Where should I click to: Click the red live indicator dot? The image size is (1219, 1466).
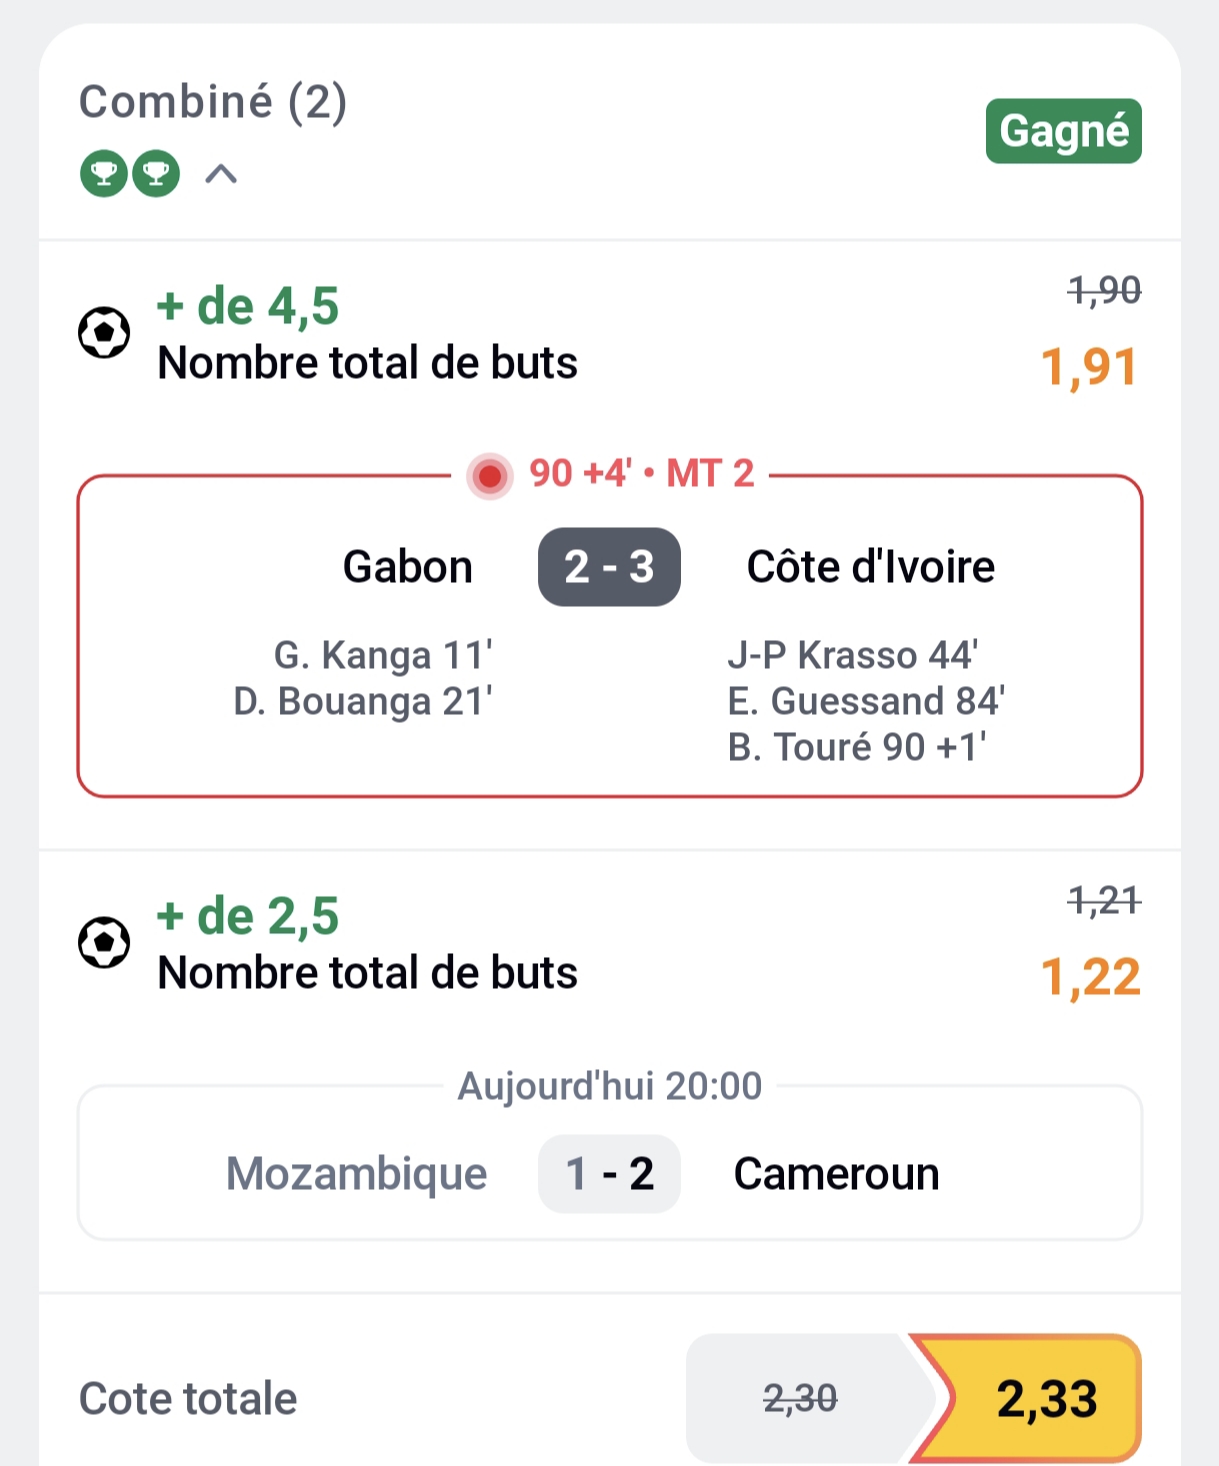[x=490, y=476]
